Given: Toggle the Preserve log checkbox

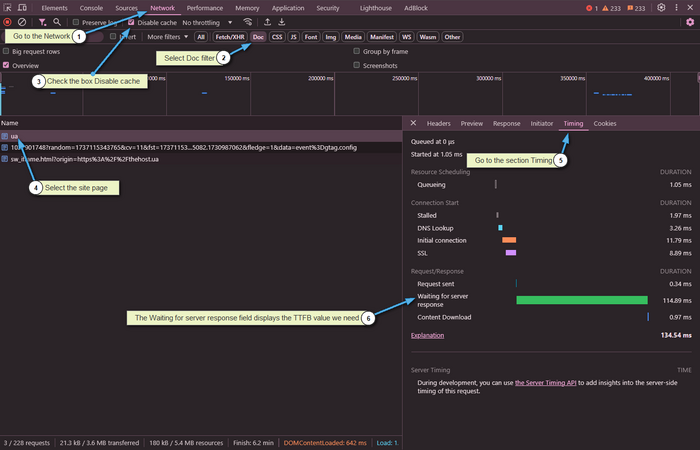Looking at the screenshot, I should (75, 22).
